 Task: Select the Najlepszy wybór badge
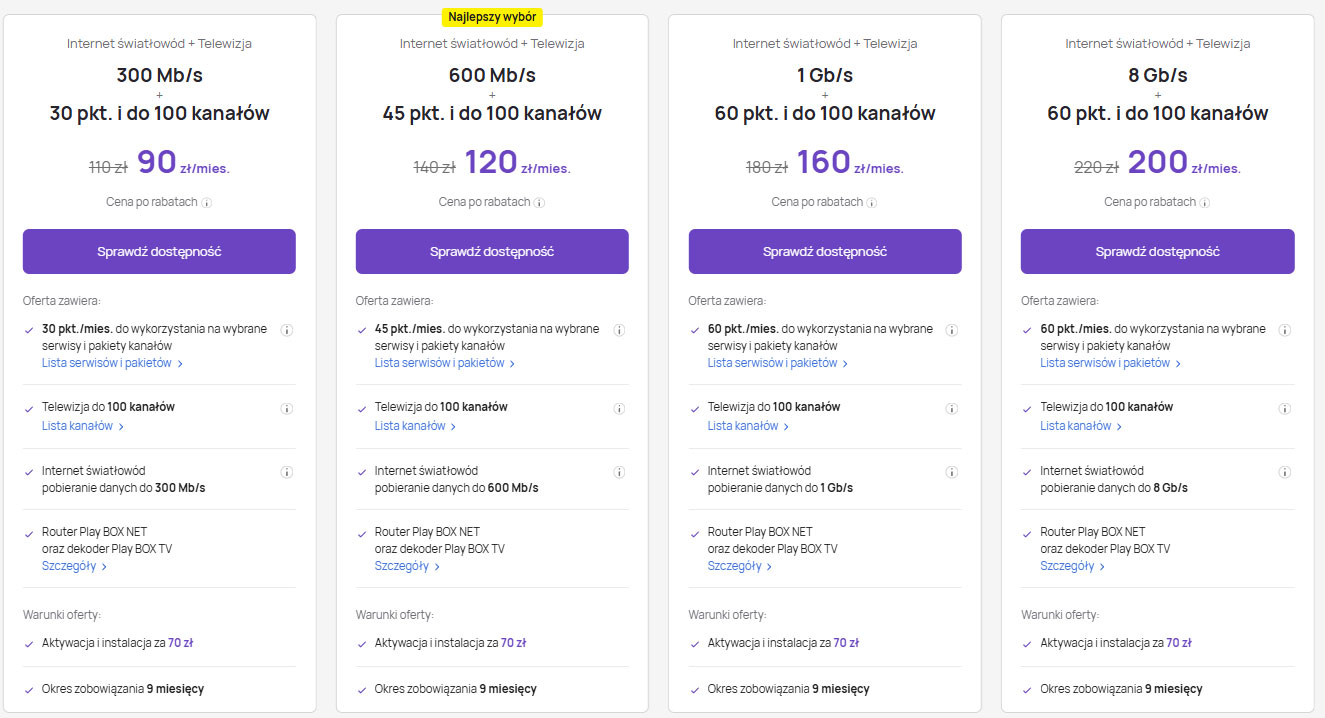click(492, 17)
